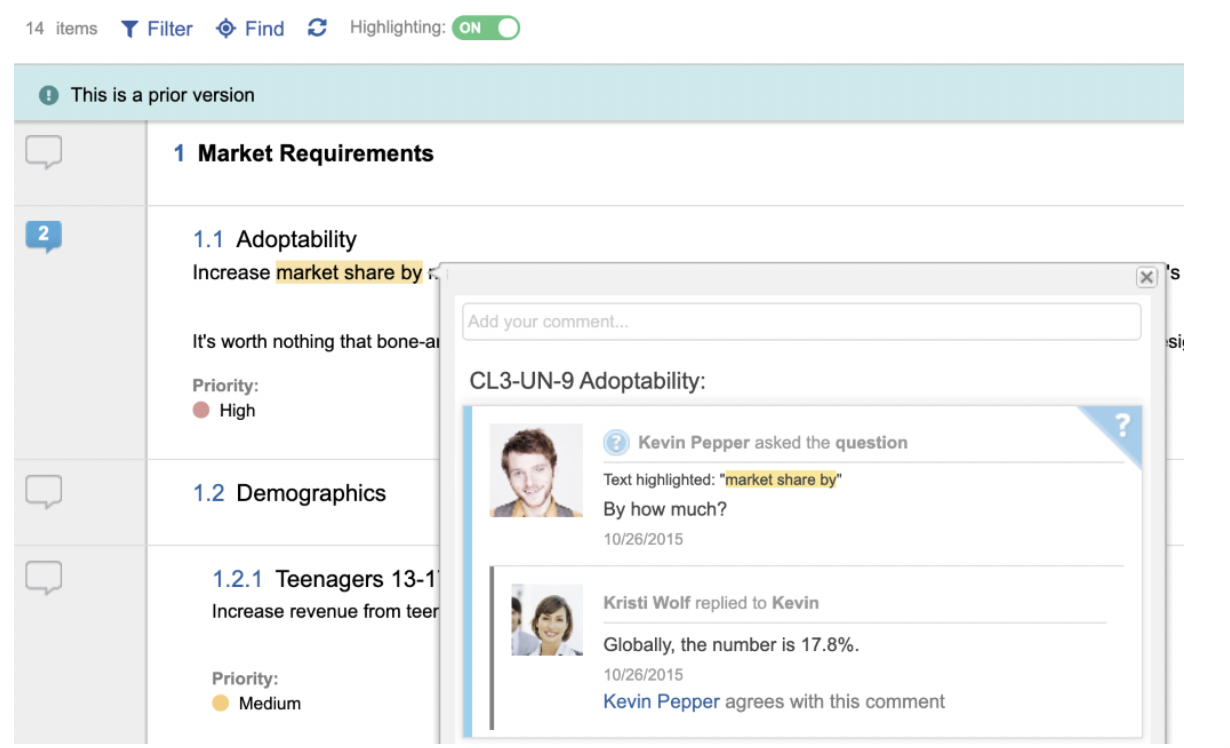This screenshot has height=748, width=1230.
Task: Click the red High priority dot
Action: [x=201, y=410]
